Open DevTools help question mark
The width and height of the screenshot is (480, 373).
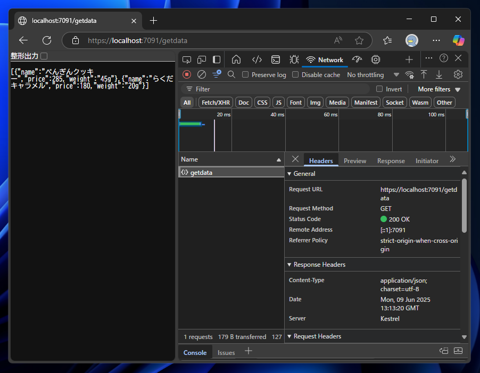(444, 58)
